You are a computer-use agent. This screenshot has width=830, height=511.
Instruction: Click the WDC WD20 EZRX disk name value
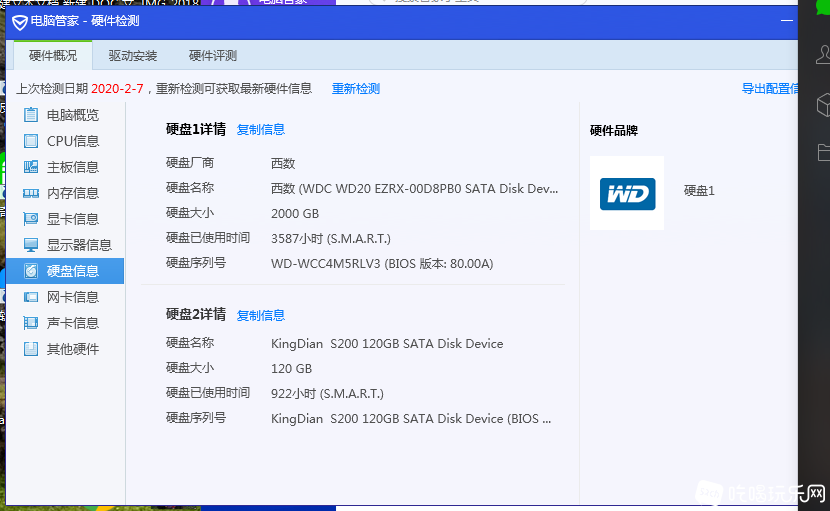[414, 189]
